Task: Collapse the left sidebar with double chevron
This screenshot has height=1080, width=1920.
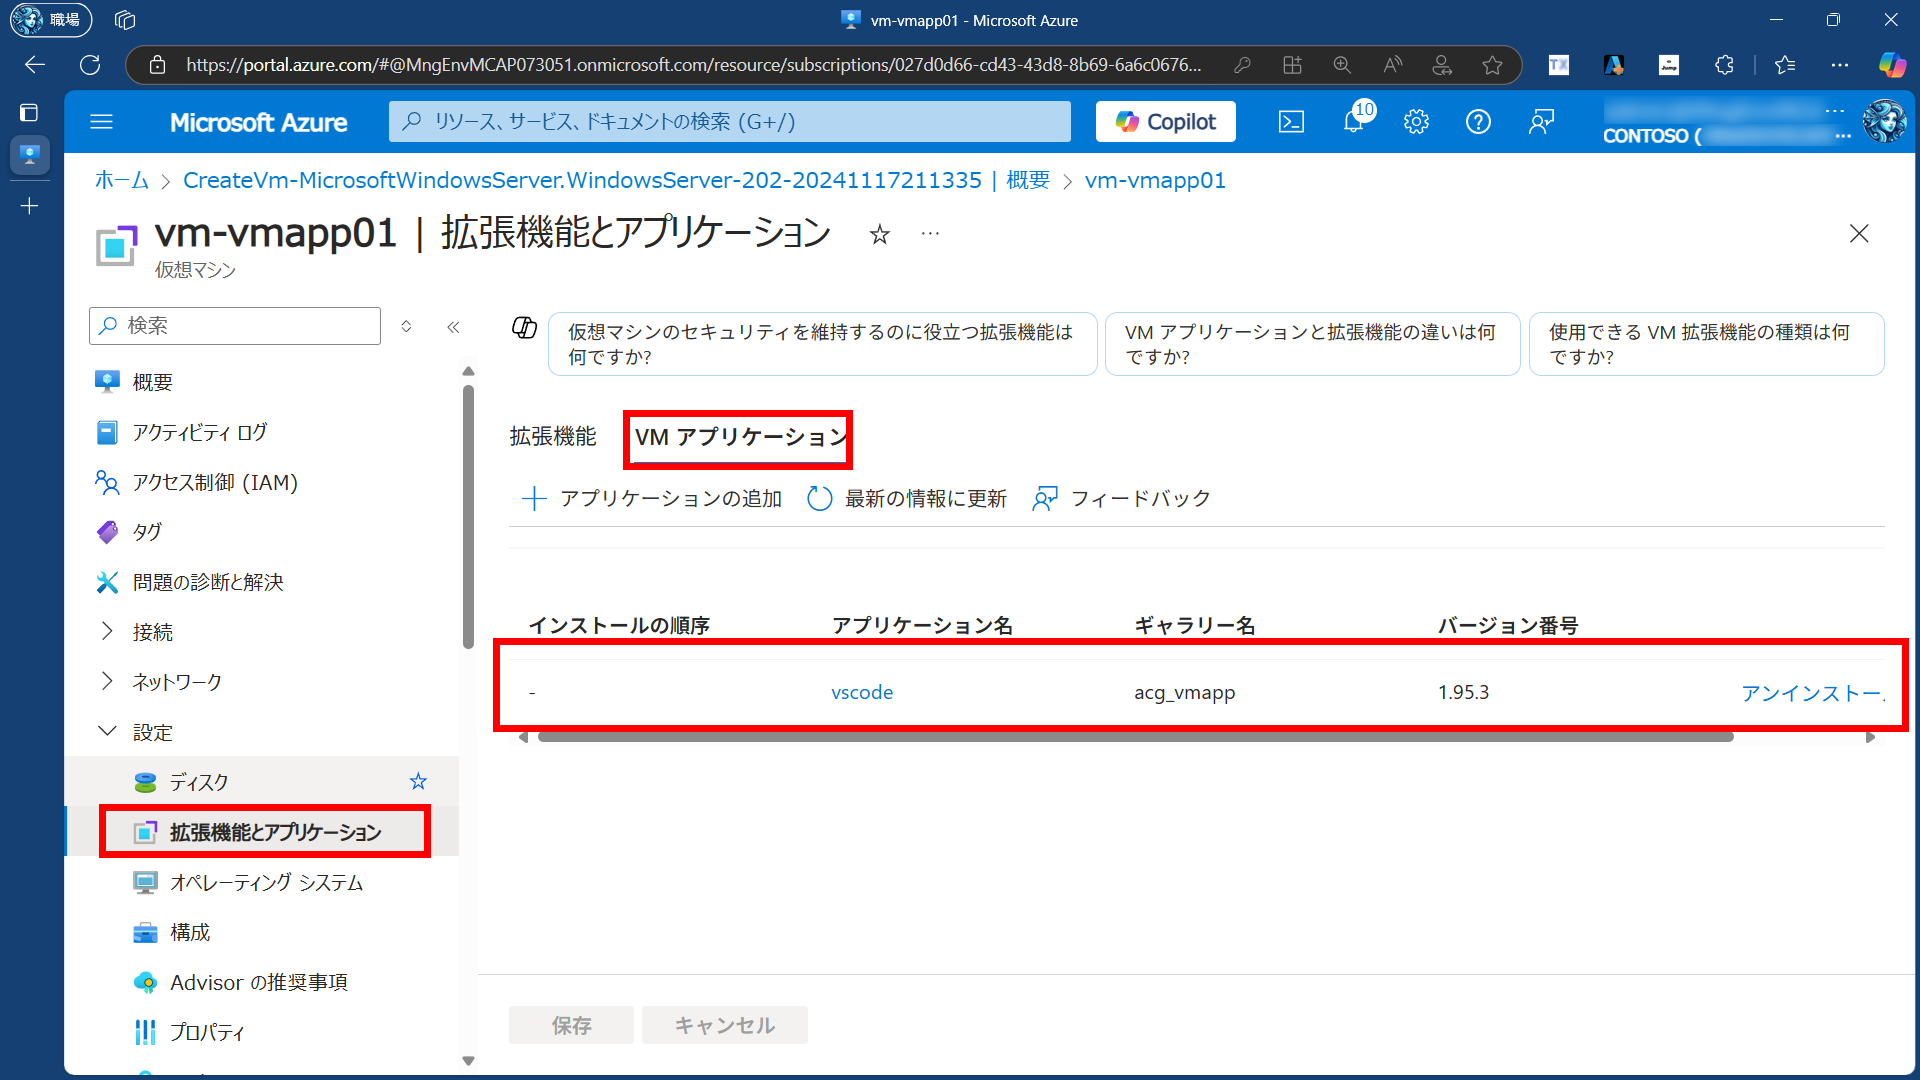Action: (453, 327)
